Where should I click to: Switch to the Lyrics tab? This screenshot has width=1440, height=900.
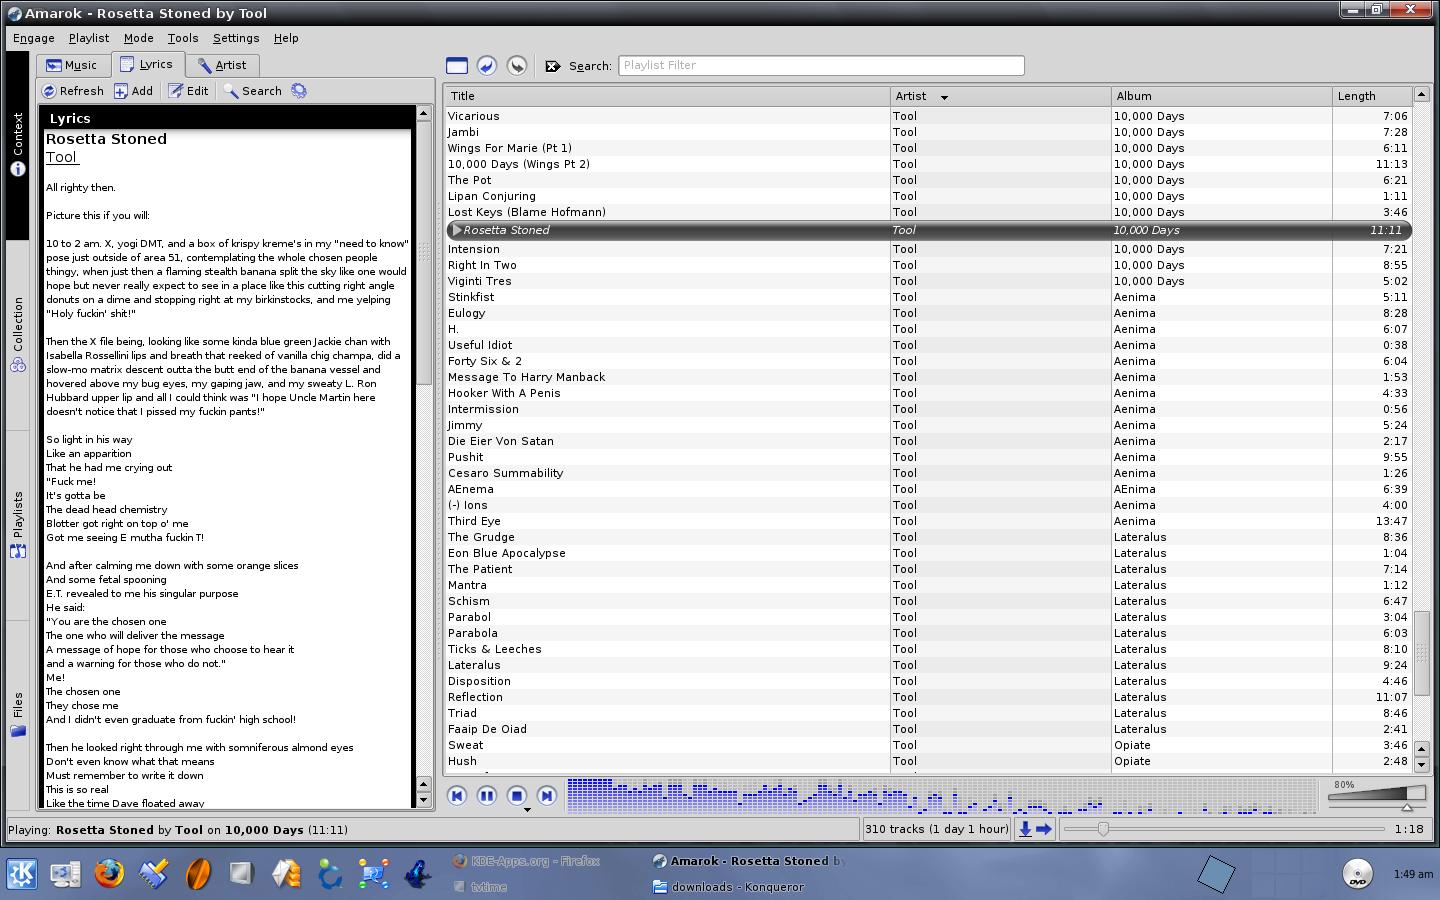(x=147, y=64)
